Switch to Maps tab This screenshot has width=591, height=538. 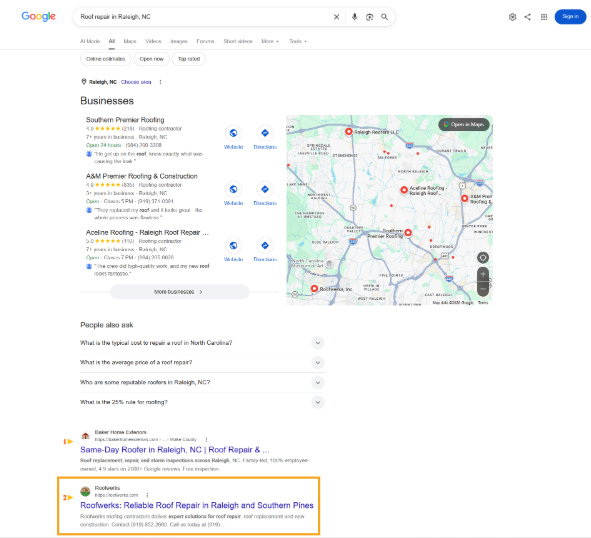coord(130,41)
